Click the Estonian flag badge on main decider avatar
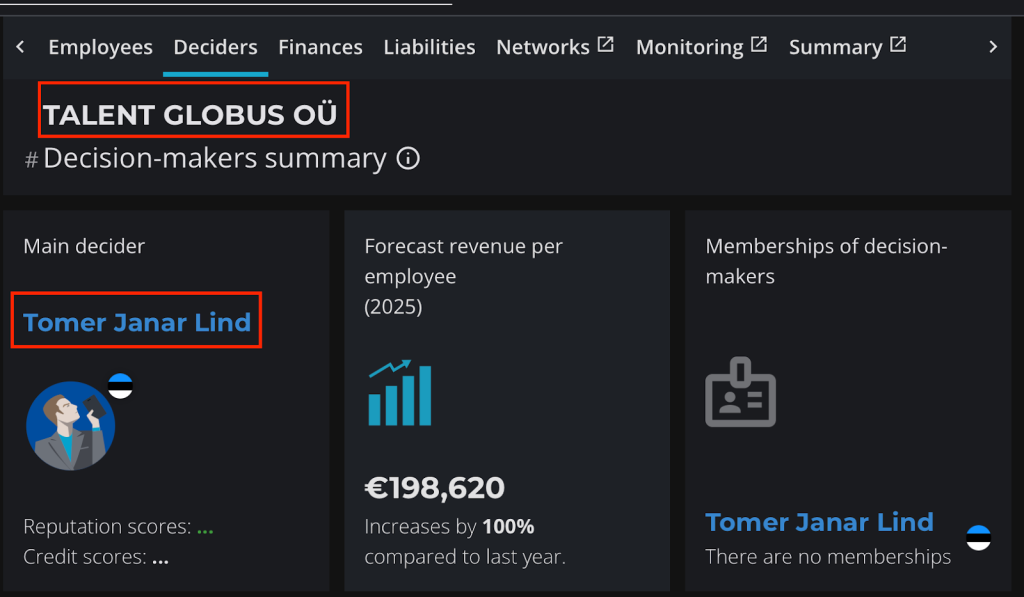Image resolution: width=1024 pixels, height=597 pixels. pos(121,386)
